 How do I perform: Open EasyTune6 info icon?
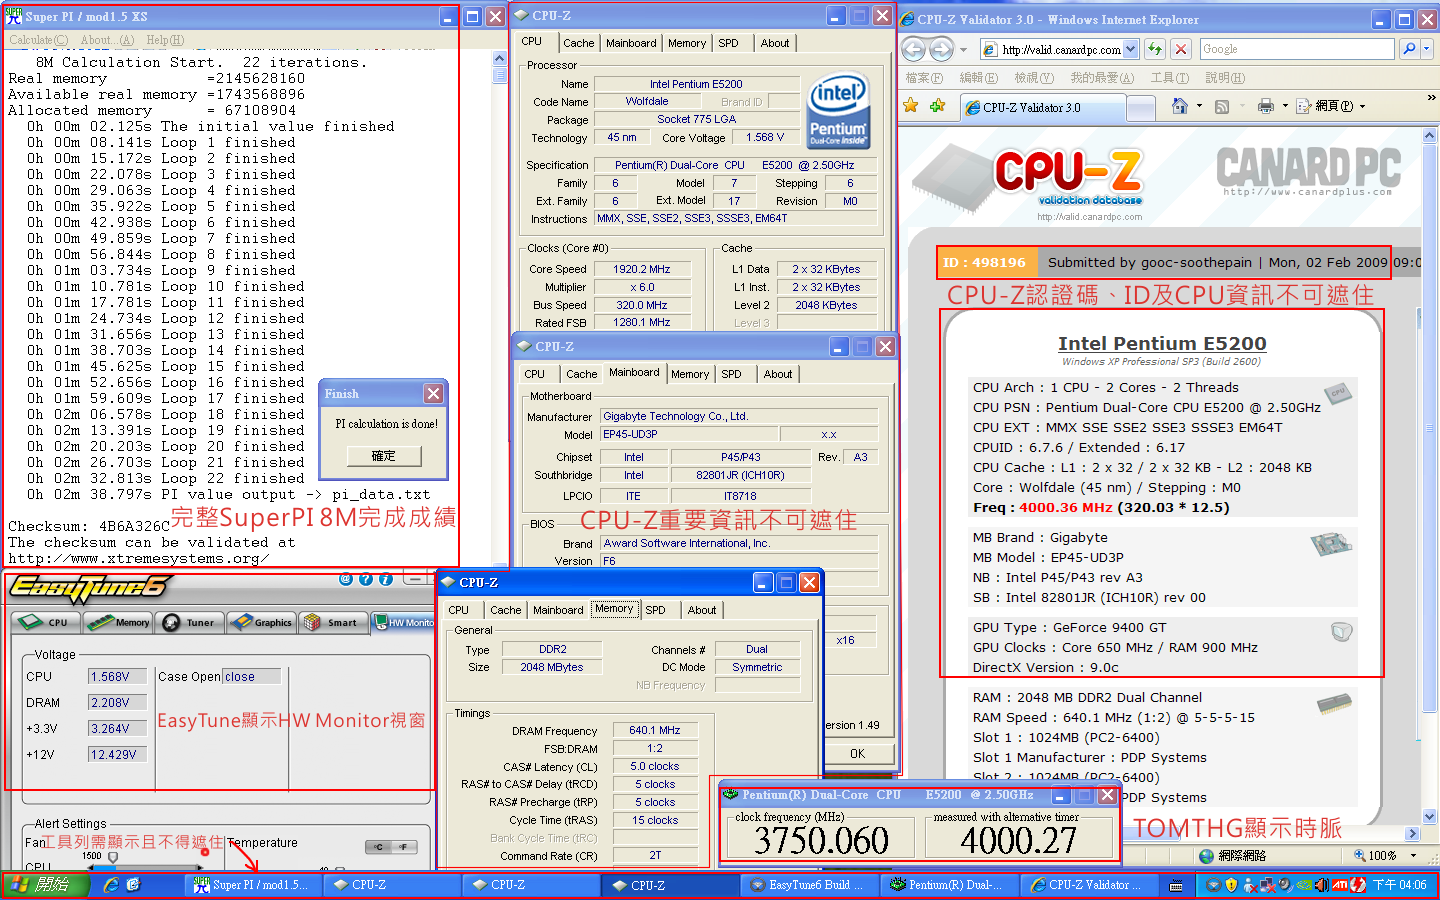(385, 579)
